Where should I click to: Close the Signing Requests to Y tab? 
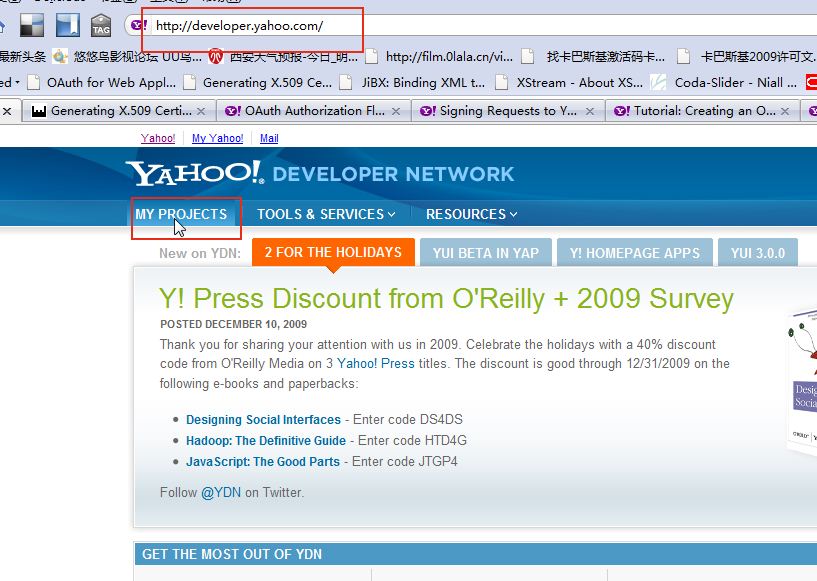(x=590, y=111)
